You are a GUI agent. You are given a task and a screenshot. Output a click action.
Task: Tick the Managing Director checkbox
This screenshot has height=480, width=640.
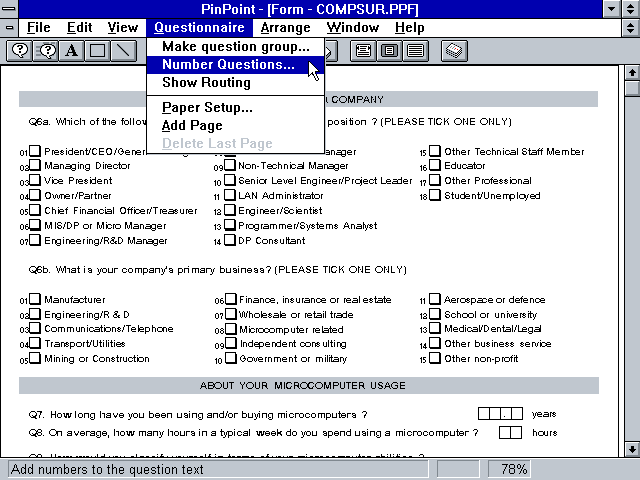35,165
